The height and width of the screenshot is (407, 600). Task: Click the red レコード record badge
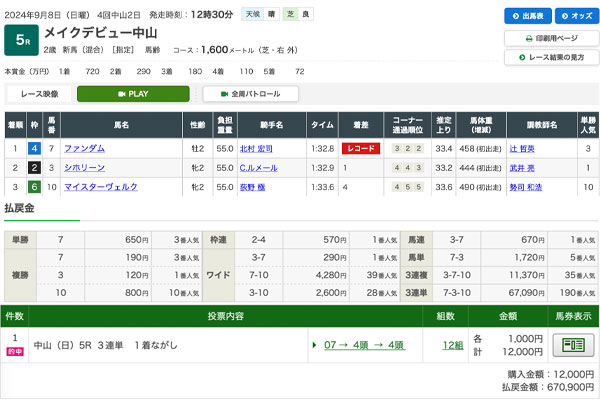pos(361,148)
